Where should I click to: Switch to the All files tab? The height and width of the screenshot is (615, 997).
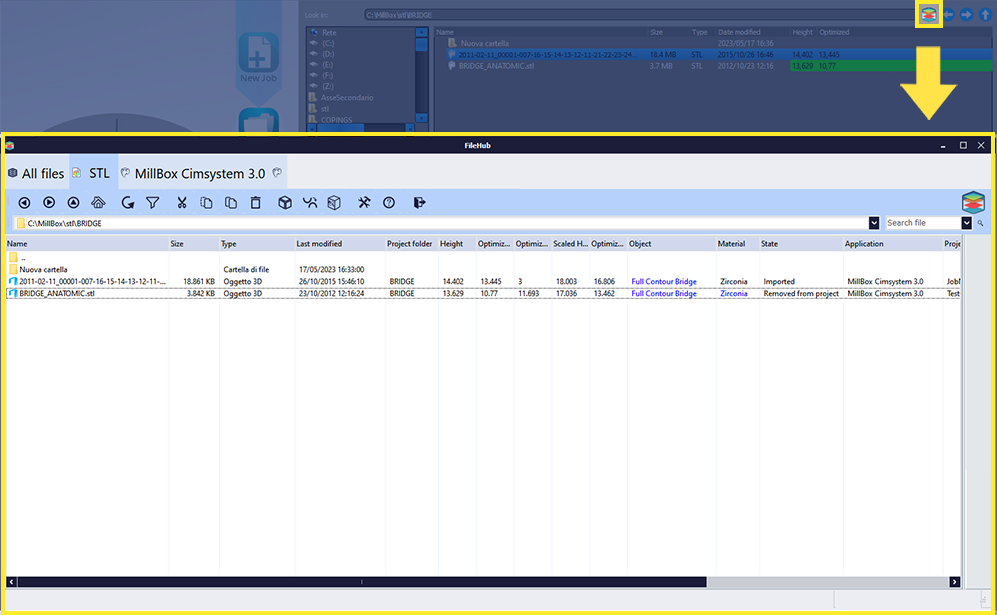tap(36, 174)
